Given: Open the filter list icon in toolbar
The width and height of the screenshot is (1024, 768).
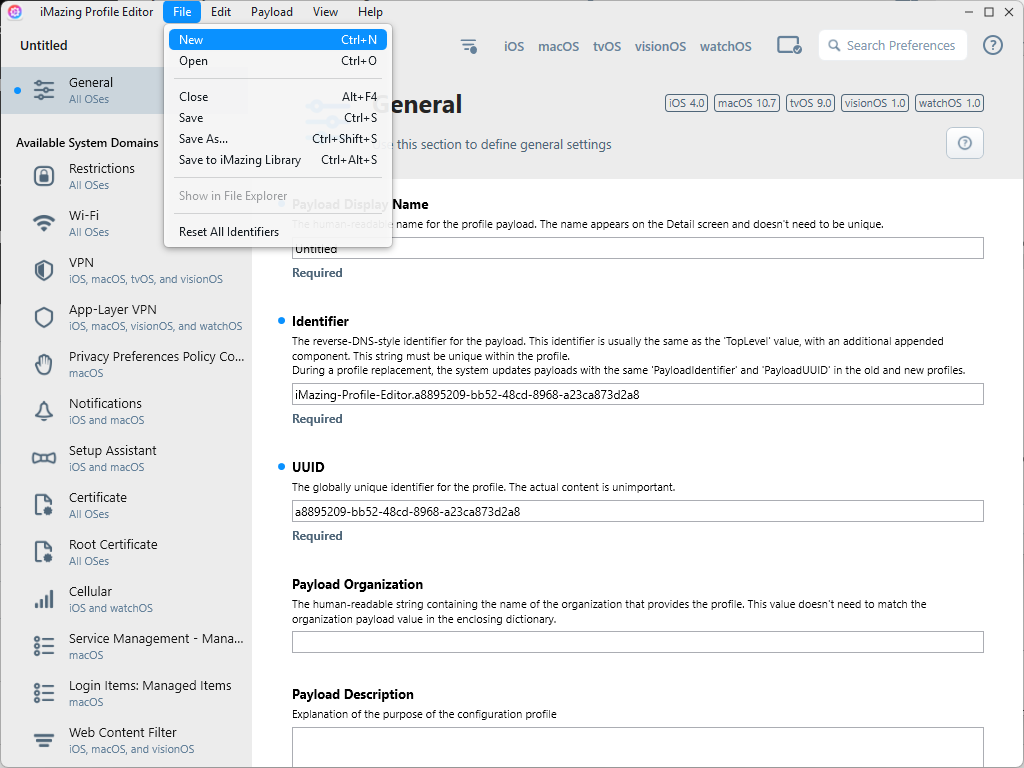Looking at the screenshot, I should (469, 46).
